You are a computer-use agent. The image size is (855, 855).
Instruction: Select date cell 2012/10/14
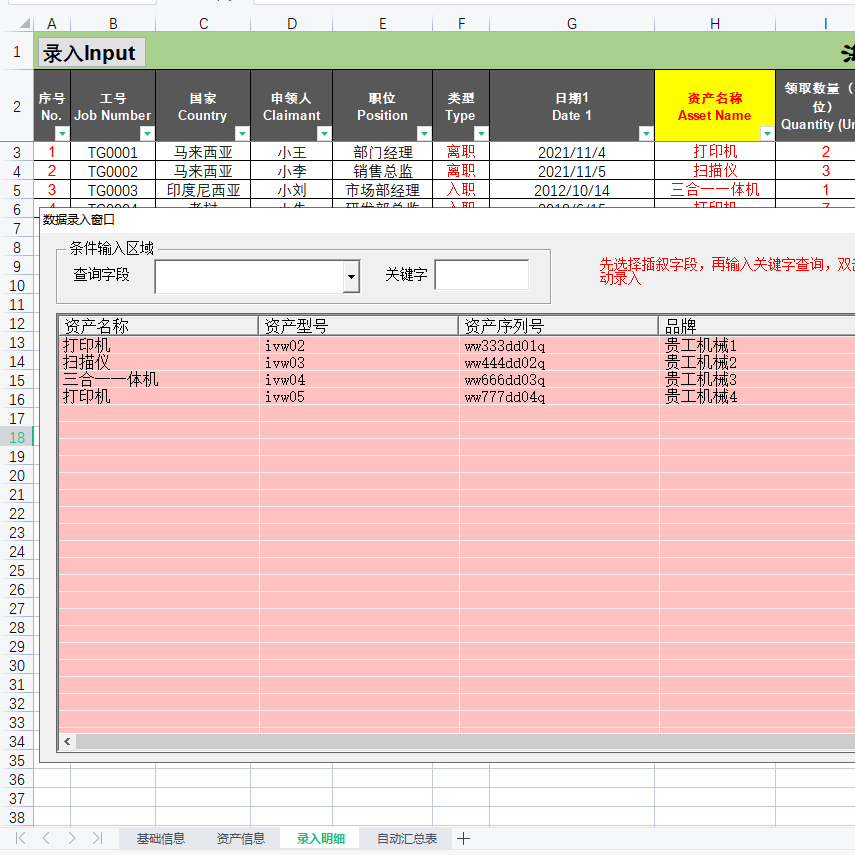click(x=571, y=190)
